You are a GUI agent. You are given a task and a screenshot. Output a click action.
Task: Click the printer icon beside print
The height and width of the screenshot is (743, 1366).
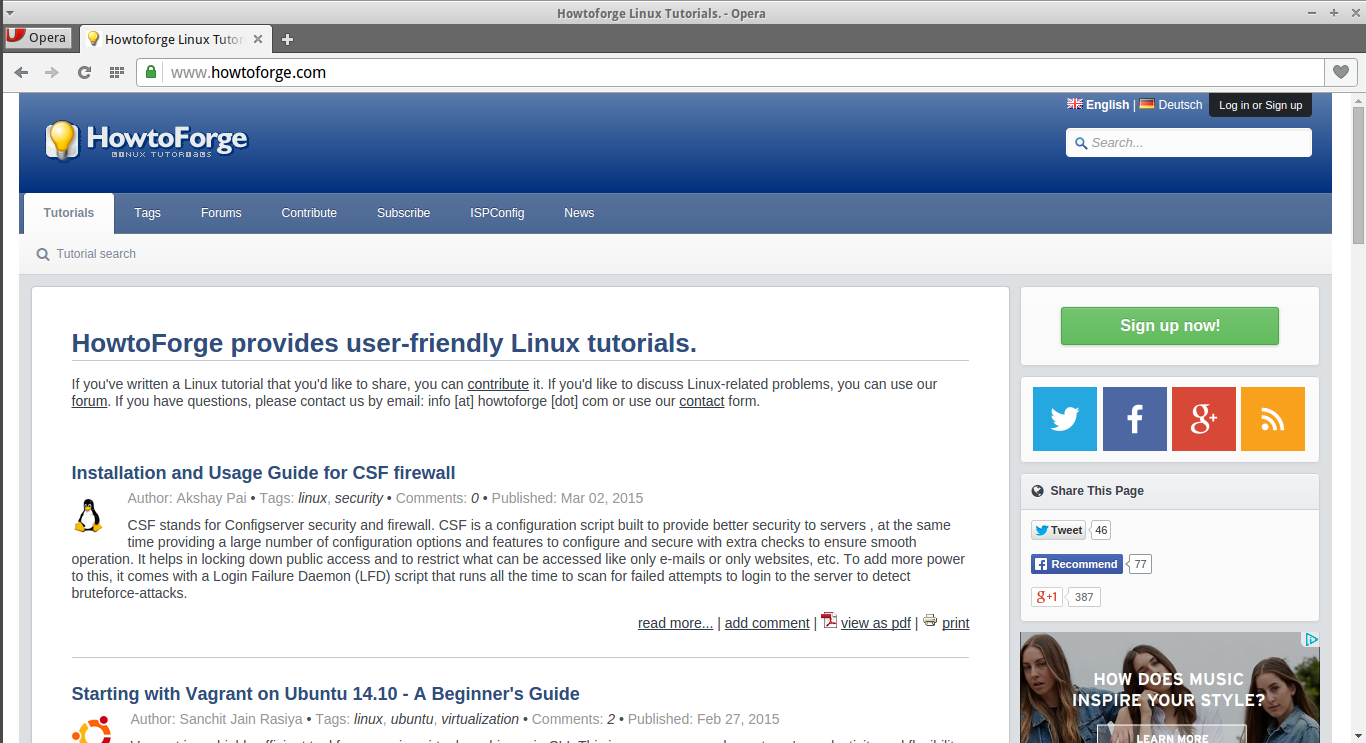930,620
